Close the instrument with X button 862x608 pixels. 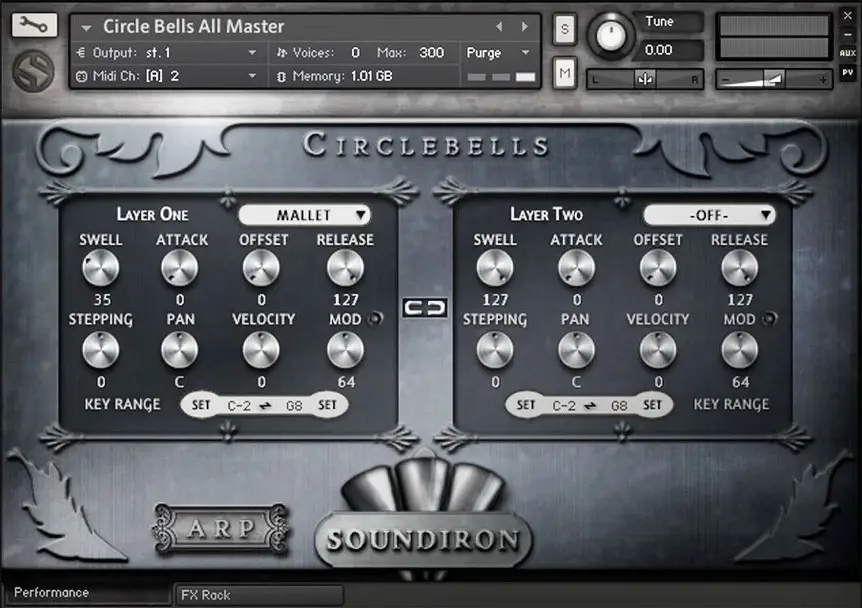tap(847, 16)
